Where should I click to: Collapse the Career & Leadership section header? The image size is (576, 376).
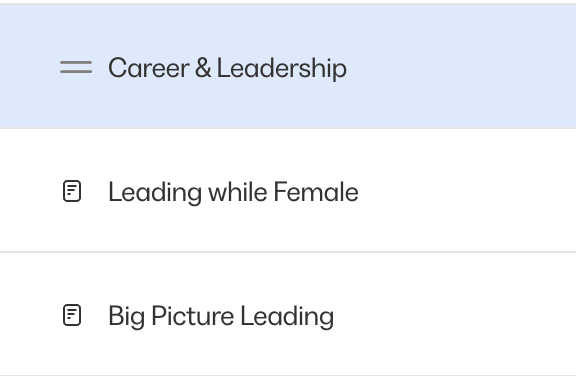pyautogui.click(x=288, y=66)
